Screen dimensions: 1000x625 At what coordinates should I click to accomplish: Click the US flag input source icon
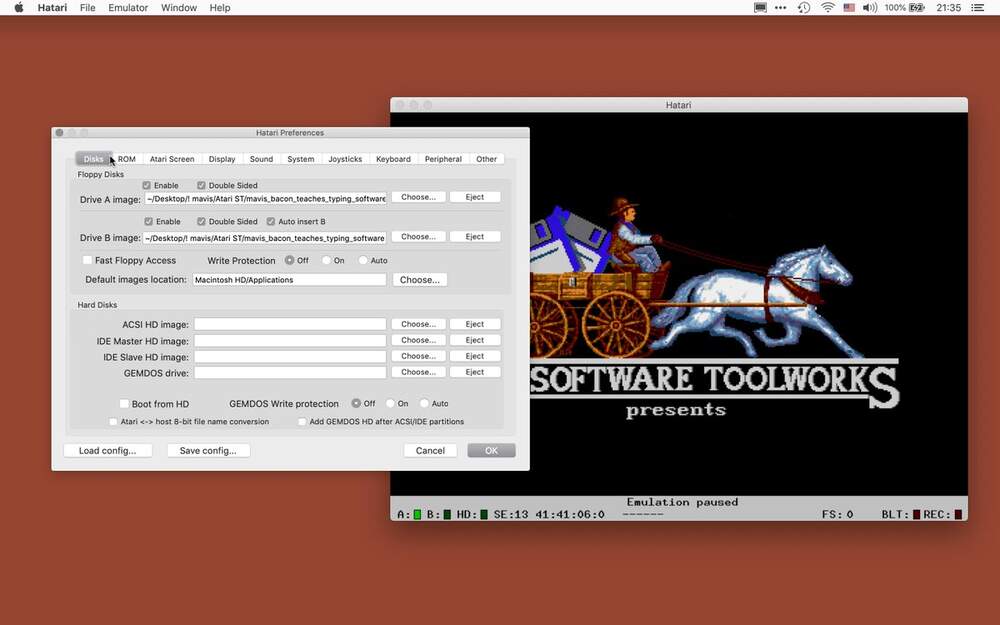(849, 8)
